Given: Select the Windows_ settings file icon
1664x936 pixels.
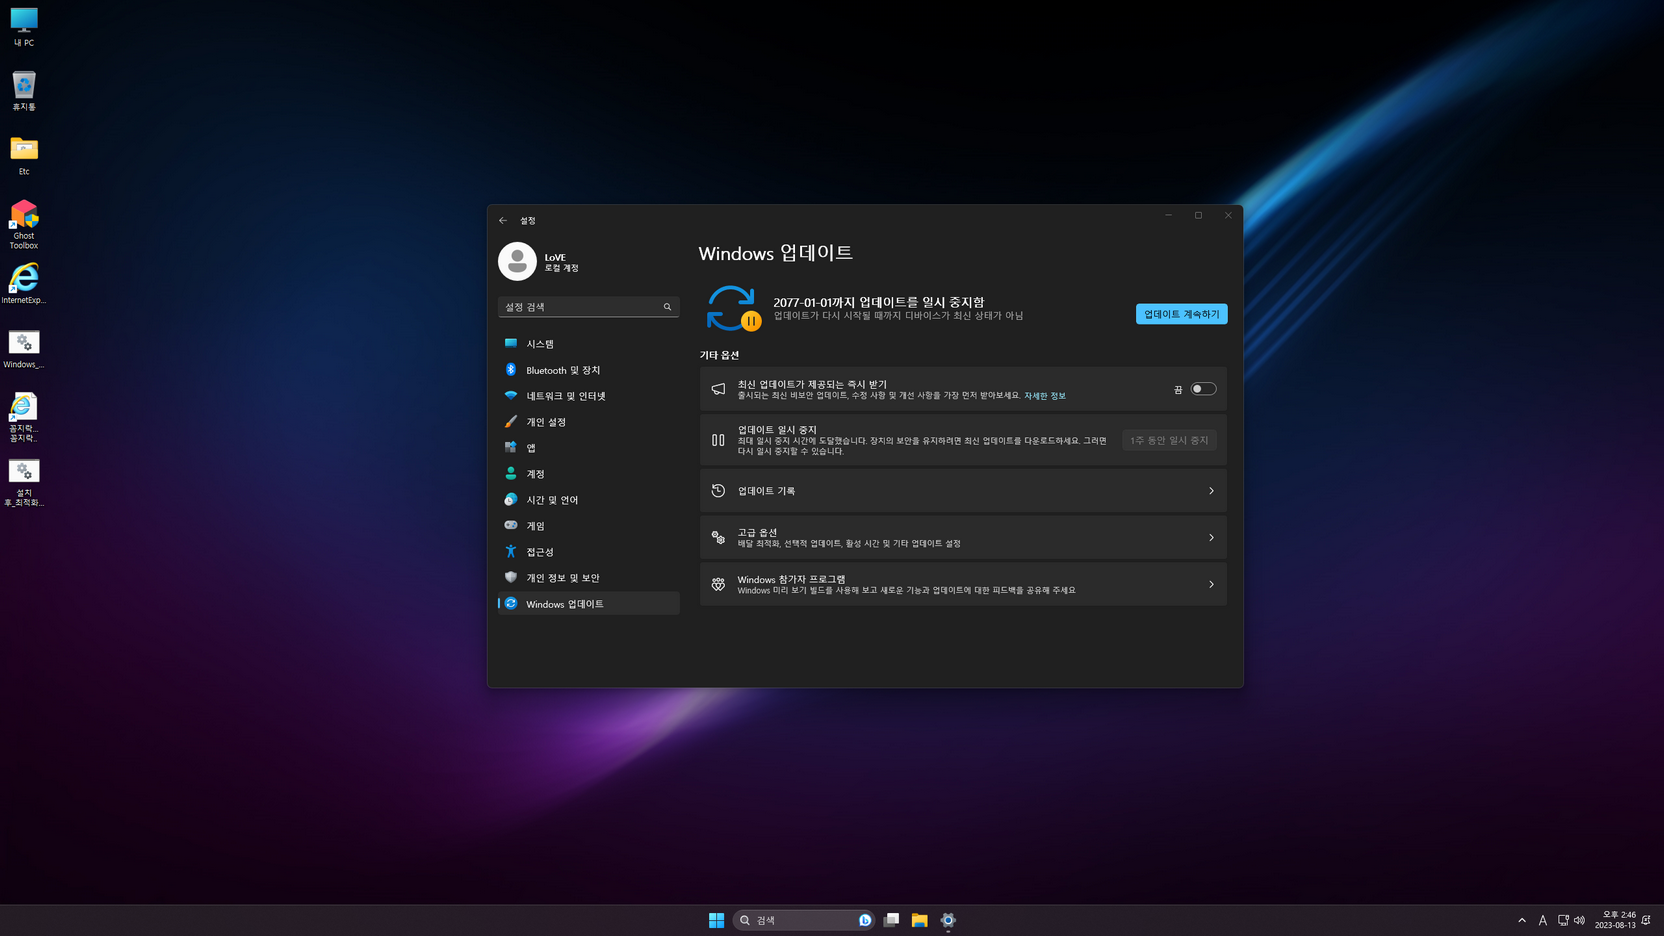Looking at the screenshot, I should tap(24, 349).
